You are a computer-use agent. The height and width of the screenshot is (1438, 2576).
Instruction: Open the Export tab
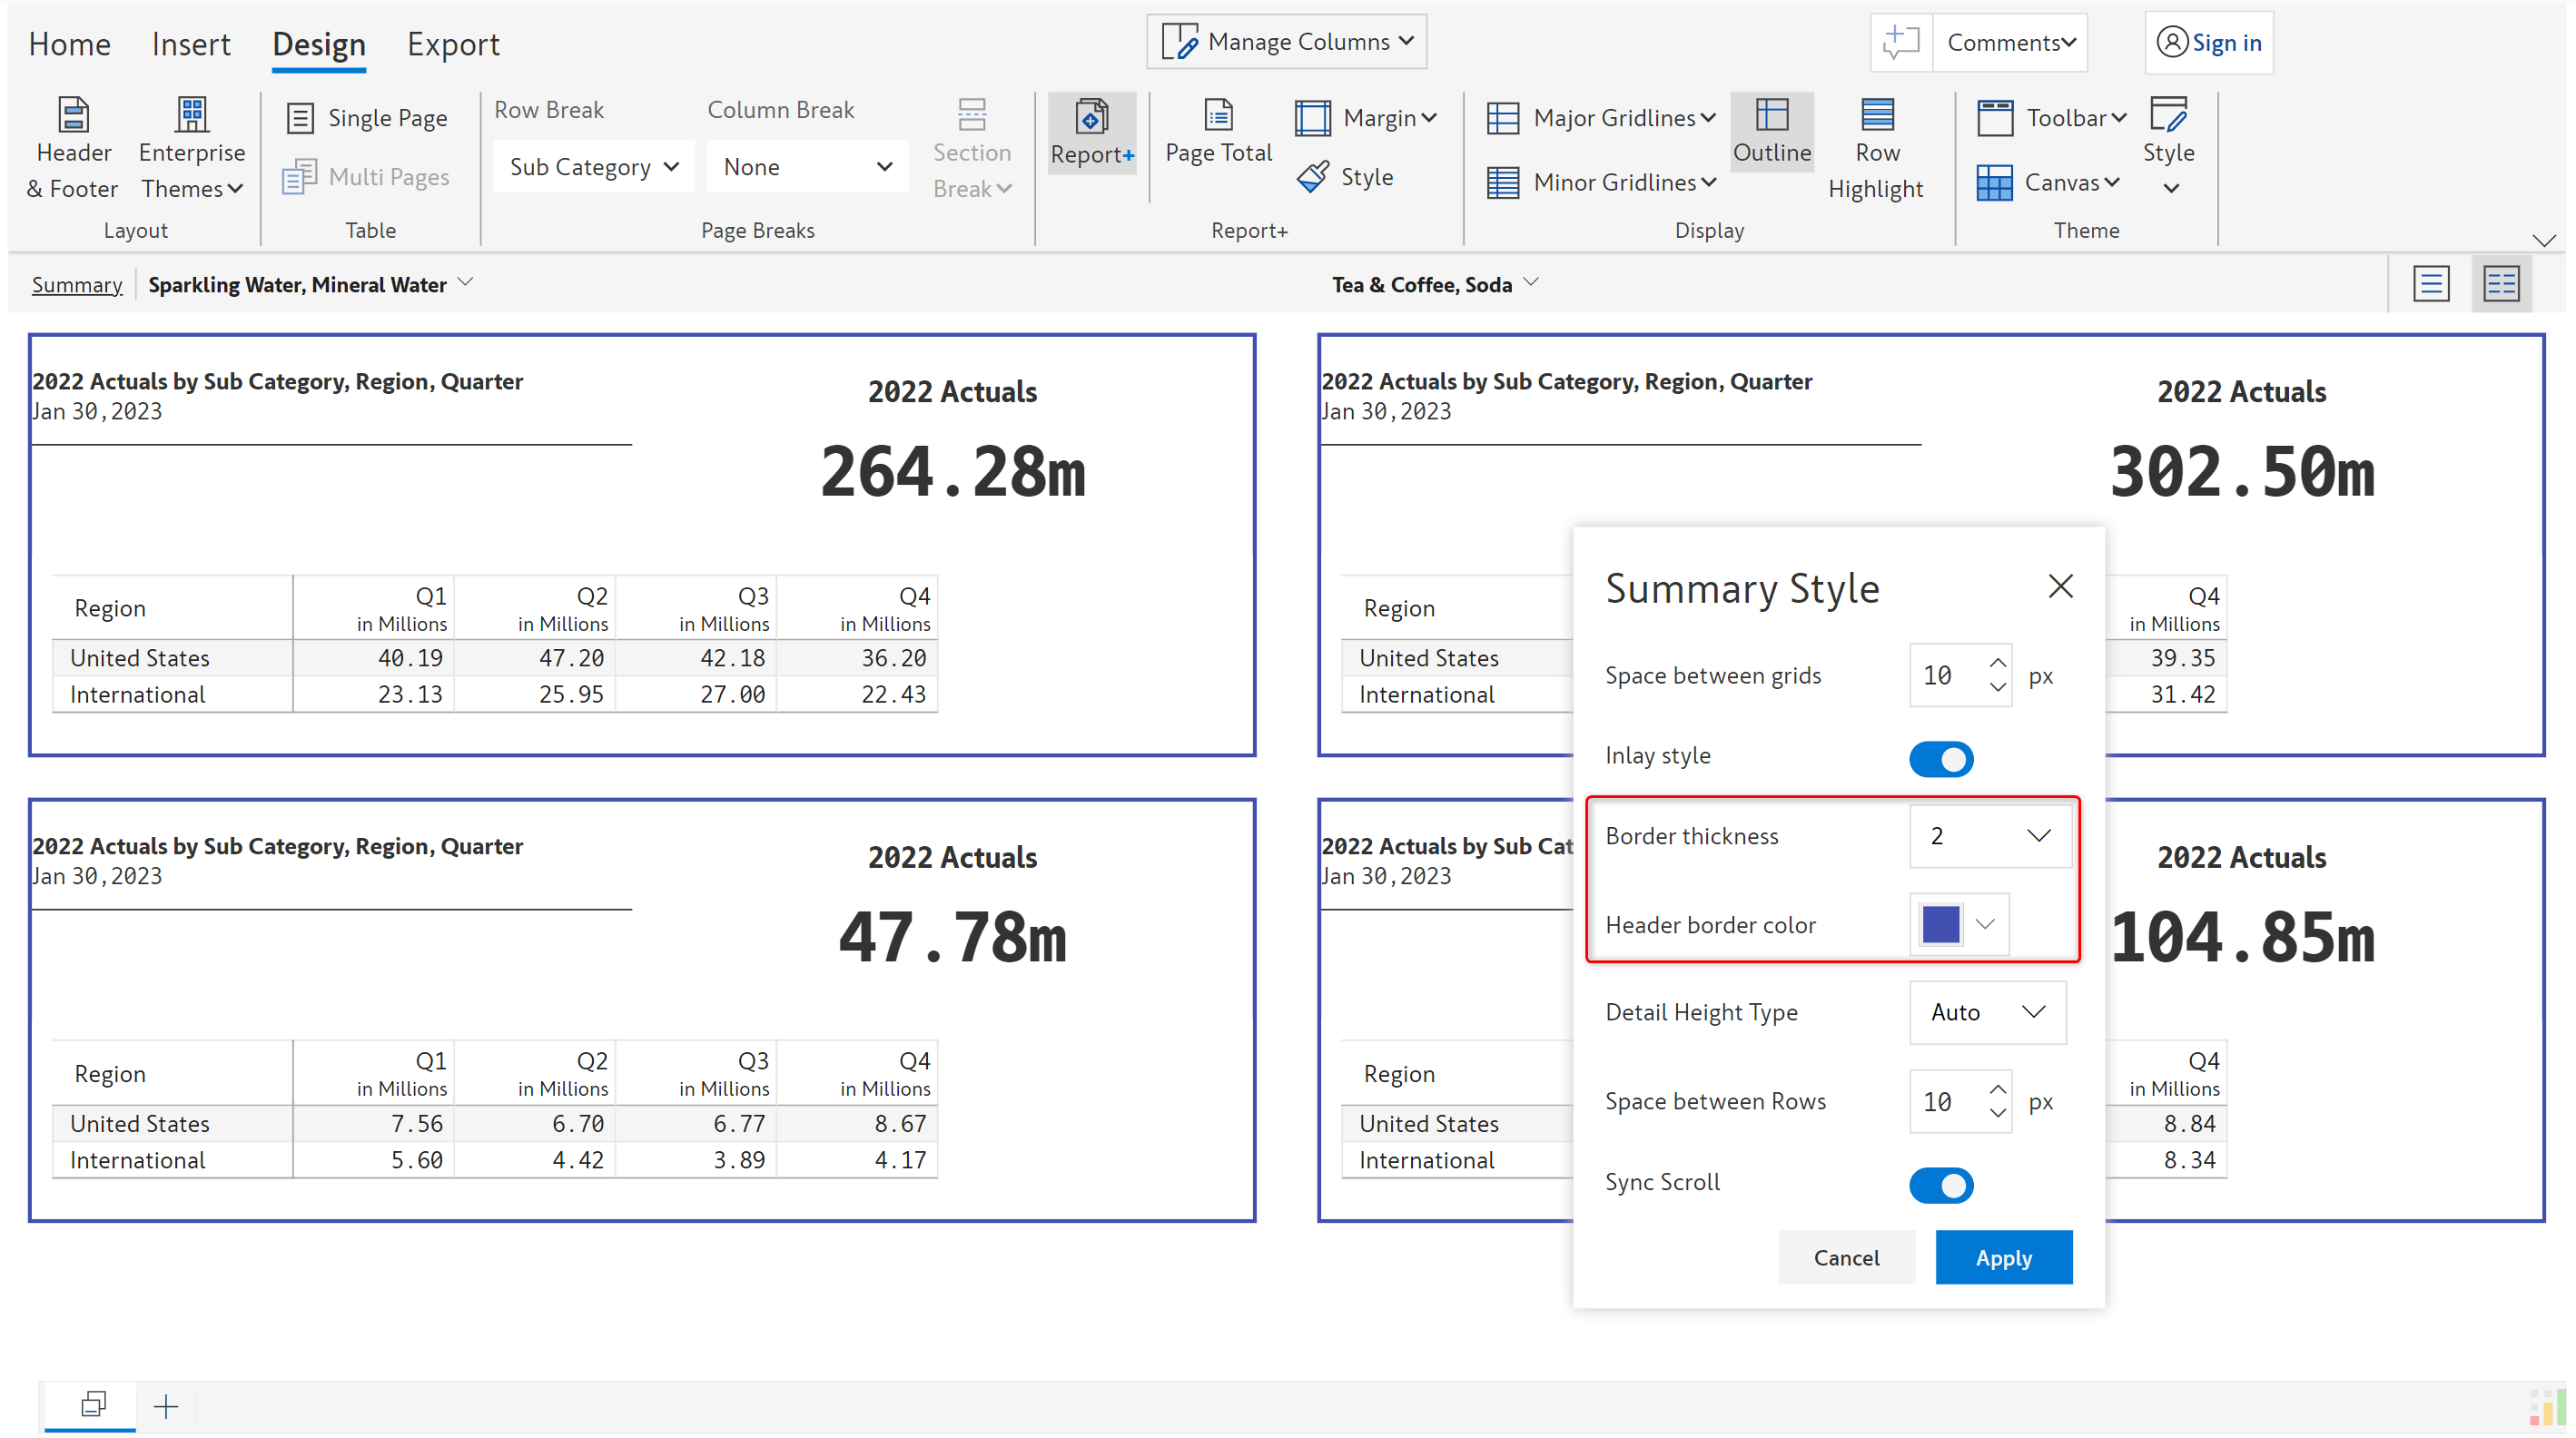(x=452, y=44)
